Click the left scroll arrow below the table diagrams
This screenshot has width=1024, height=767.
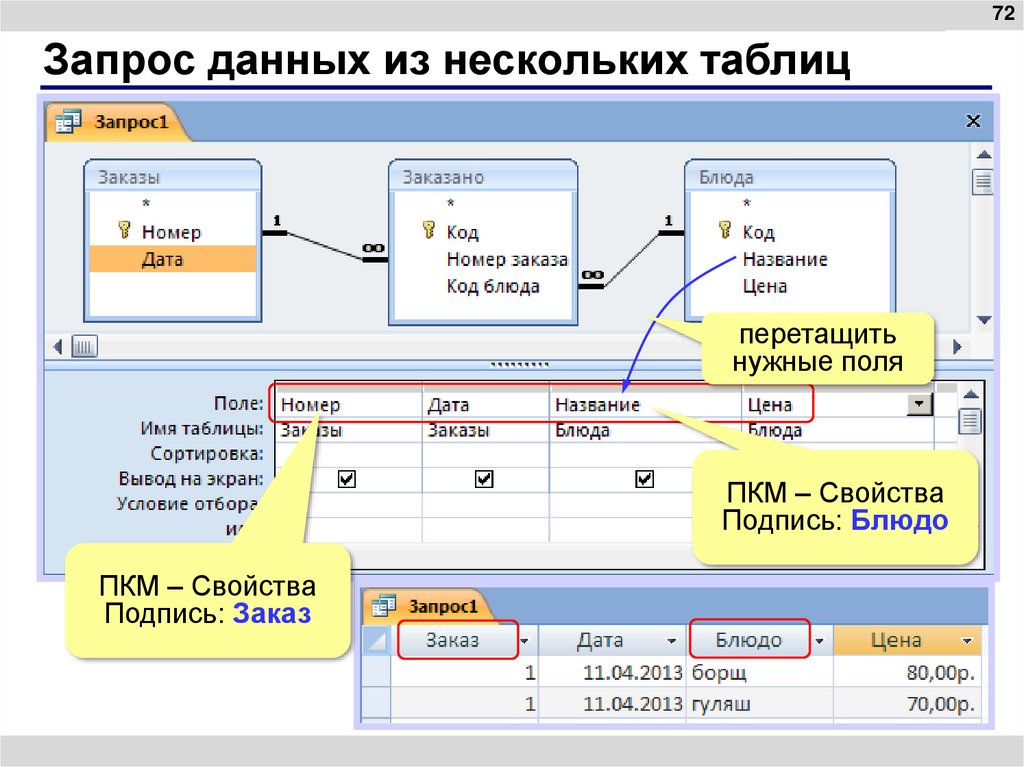click(x=58, y=345)
